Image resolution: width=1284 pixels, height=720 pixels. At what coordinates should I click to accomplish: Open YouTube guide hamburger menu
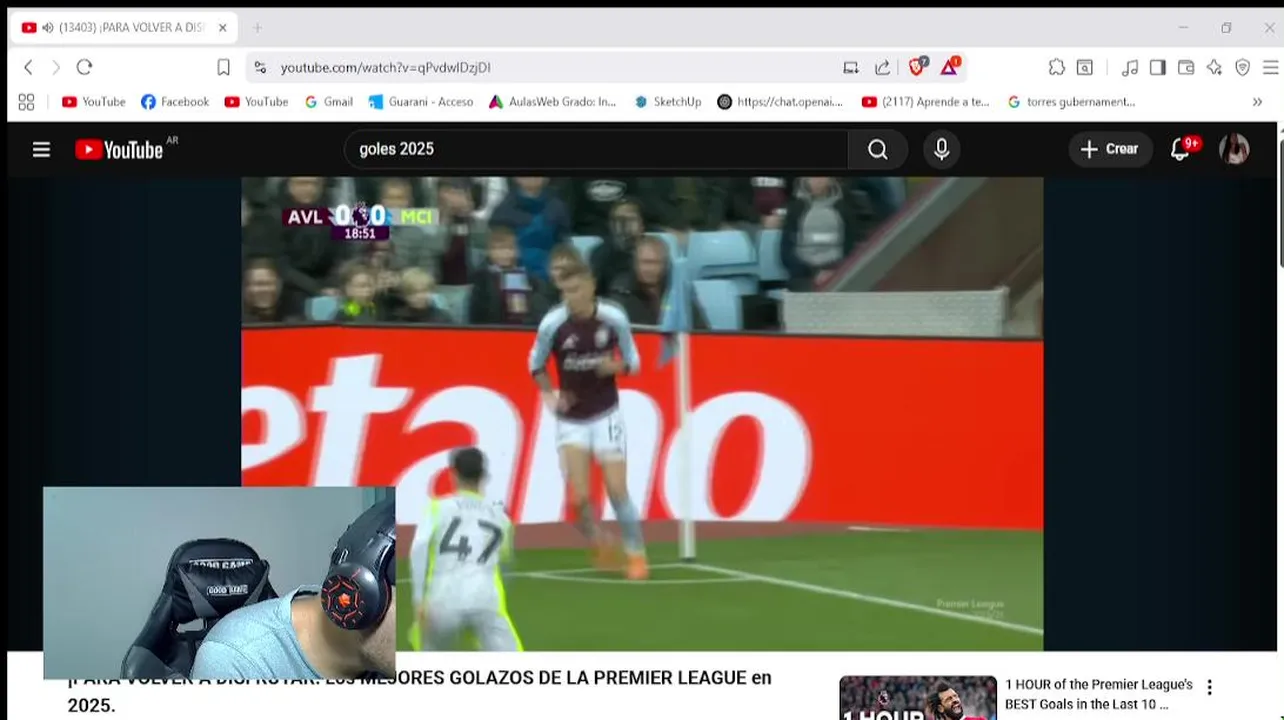tap(41, 149)
